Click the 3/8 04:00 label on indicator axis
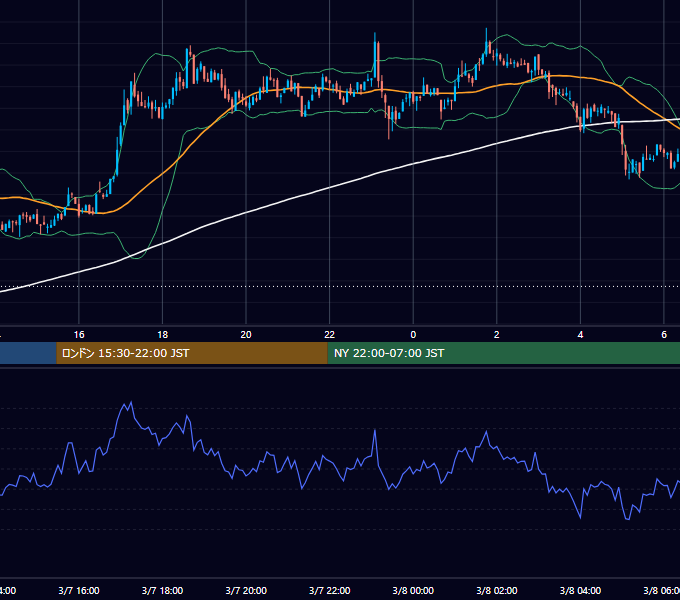The image size is (680, 600). tap(580, 590)
